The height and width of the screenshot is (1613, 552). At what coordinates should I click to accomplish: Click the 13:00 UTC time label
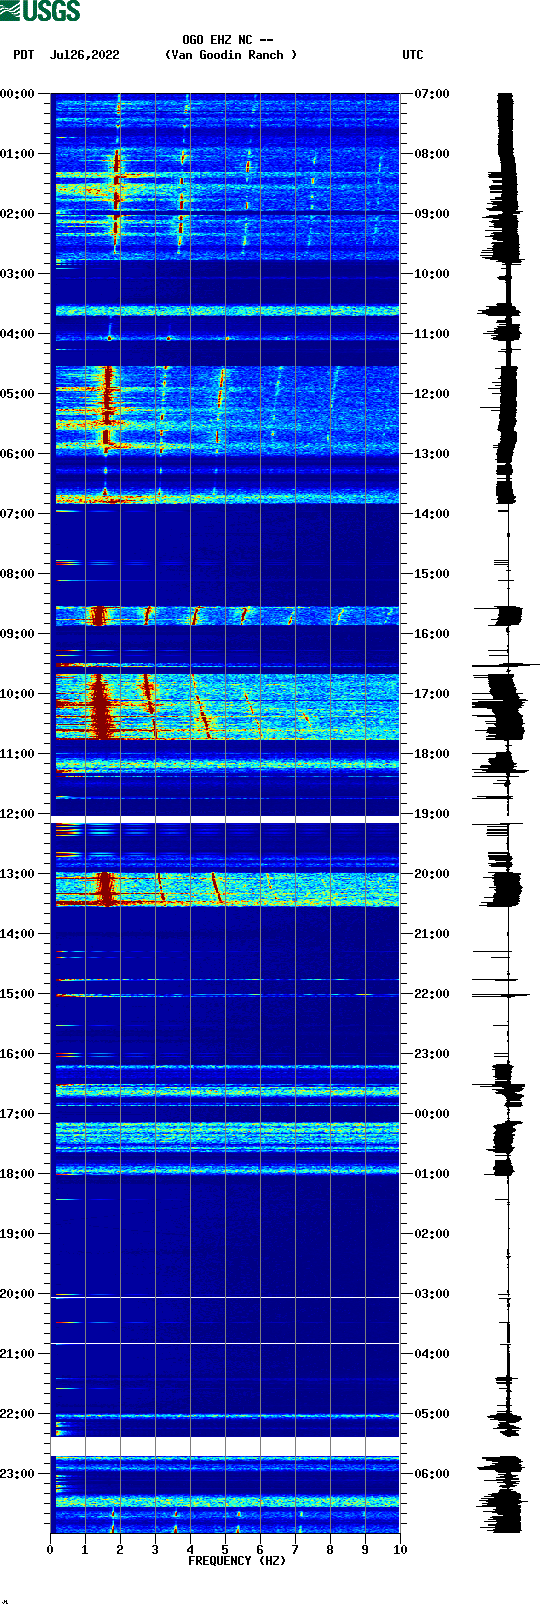[x=432, y=454]
